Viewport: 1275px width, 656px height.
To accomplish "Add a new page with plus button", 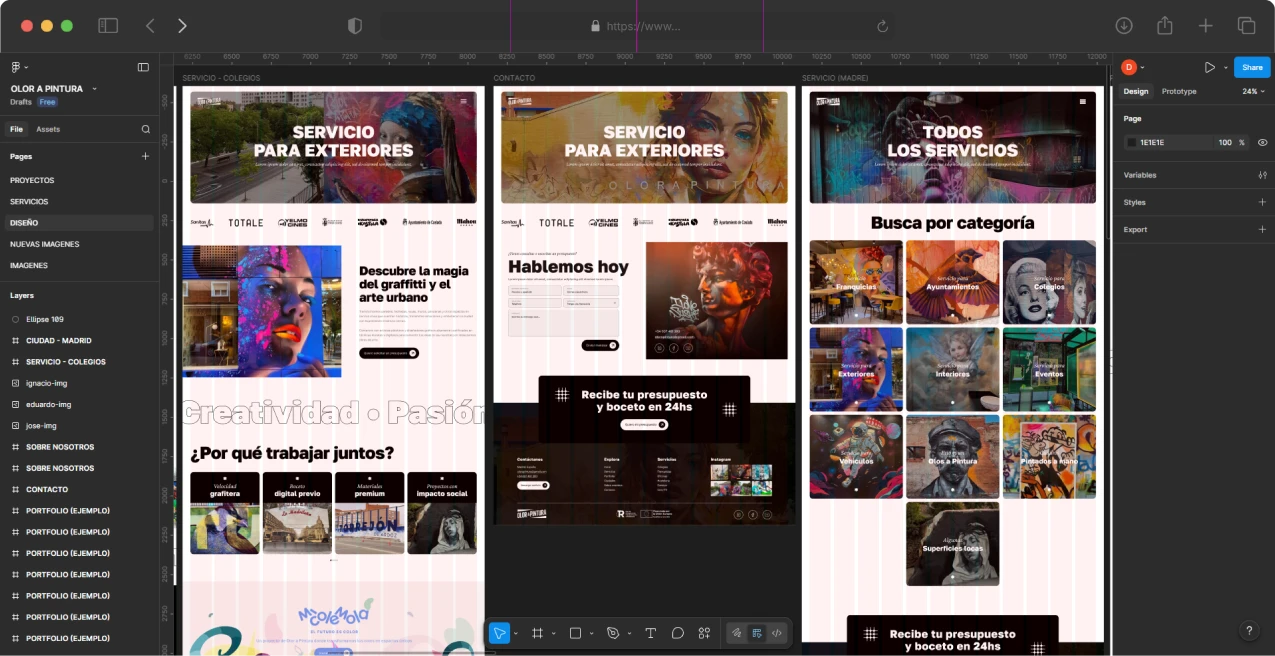I will (x=145, y=156).
